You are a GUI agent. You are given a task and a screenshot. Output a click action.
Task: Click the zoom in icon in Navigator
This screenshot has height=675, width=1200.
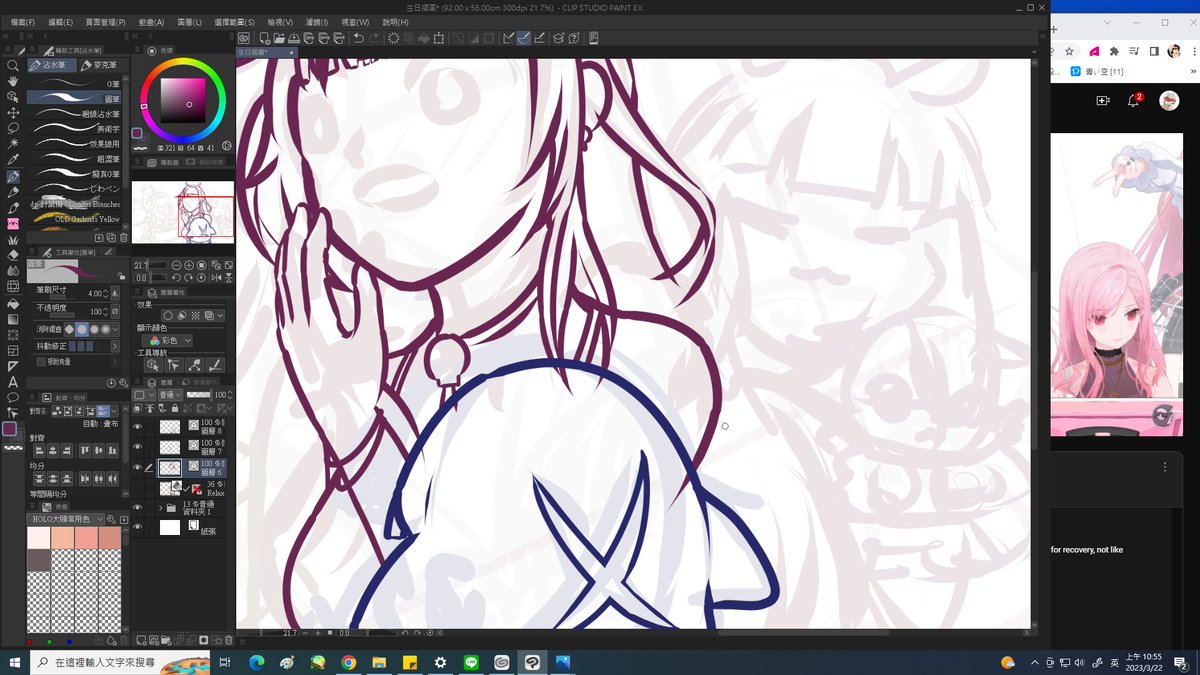(x=189, y=265)
